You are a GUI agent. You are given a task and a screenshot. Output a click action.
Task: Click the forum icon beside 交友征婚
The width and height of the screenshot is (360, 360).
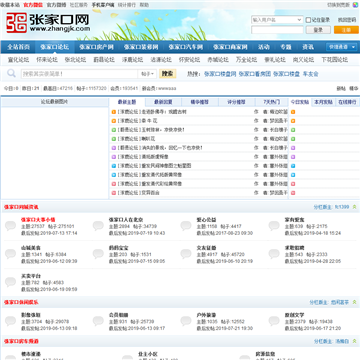[186, 254]
